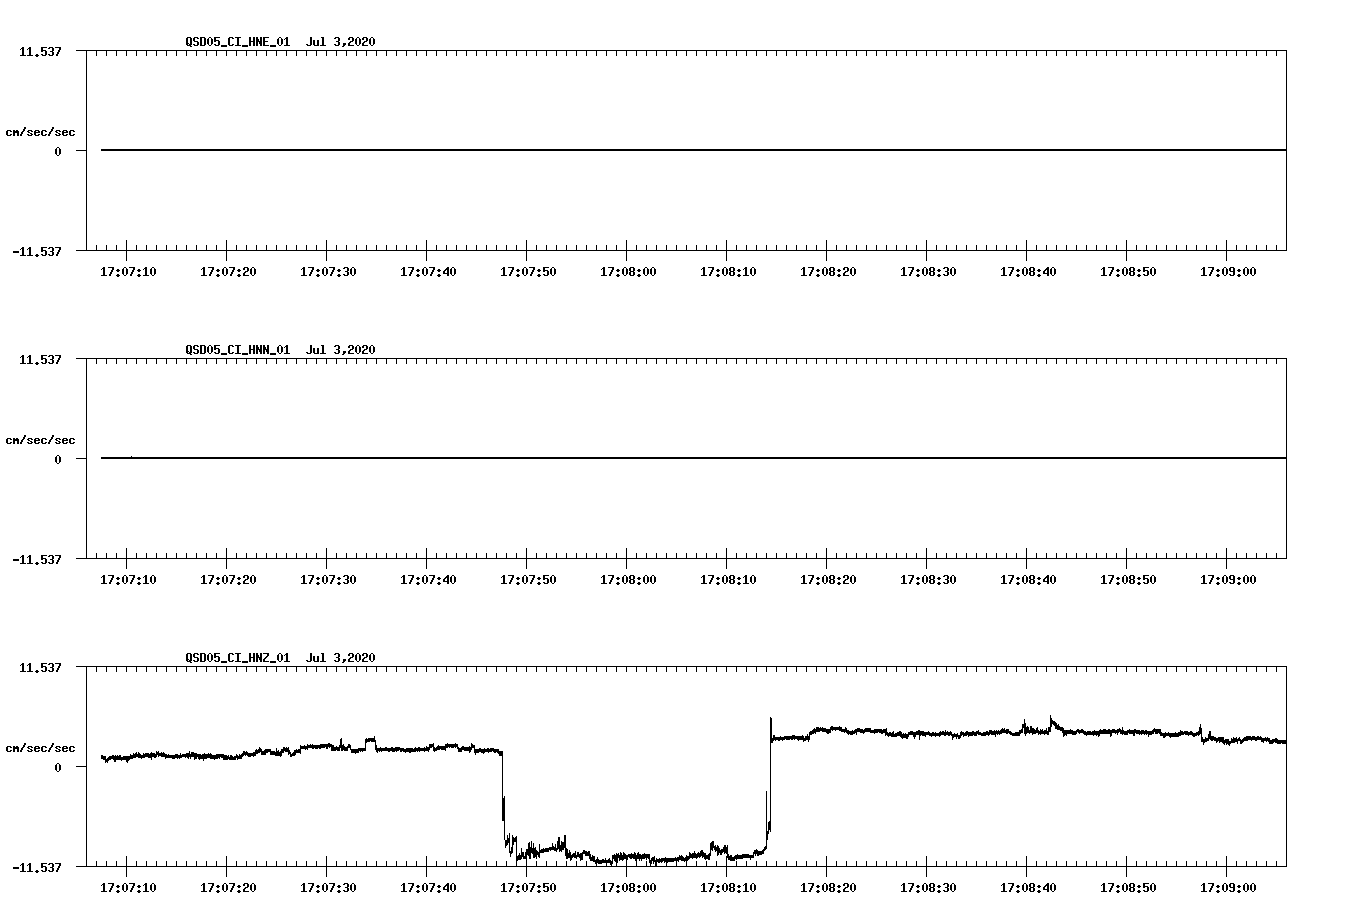Click the QSD05_CI_HNN_01 Jul 3,2020 title
The height and width of the screenshot is (924, 1358).
point(280,349)
